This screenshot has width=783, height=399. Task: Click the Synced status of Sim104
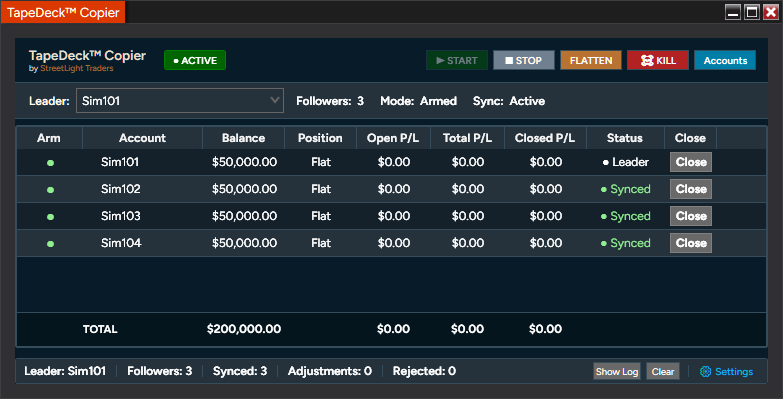coord(626,243)
